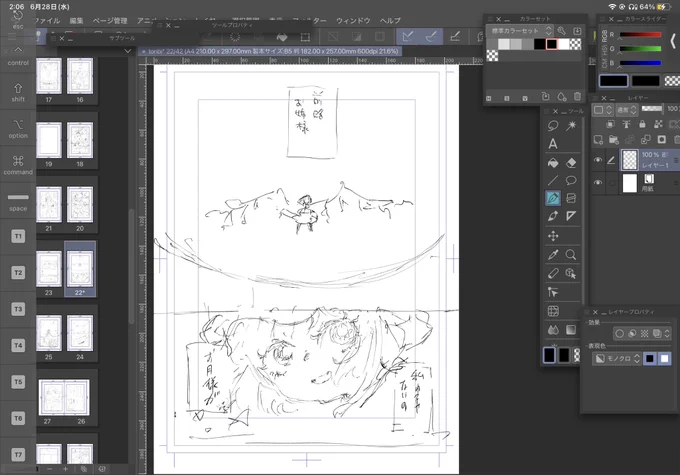
Task: Delete color using color set trash icon
Action: click(577, 96)
